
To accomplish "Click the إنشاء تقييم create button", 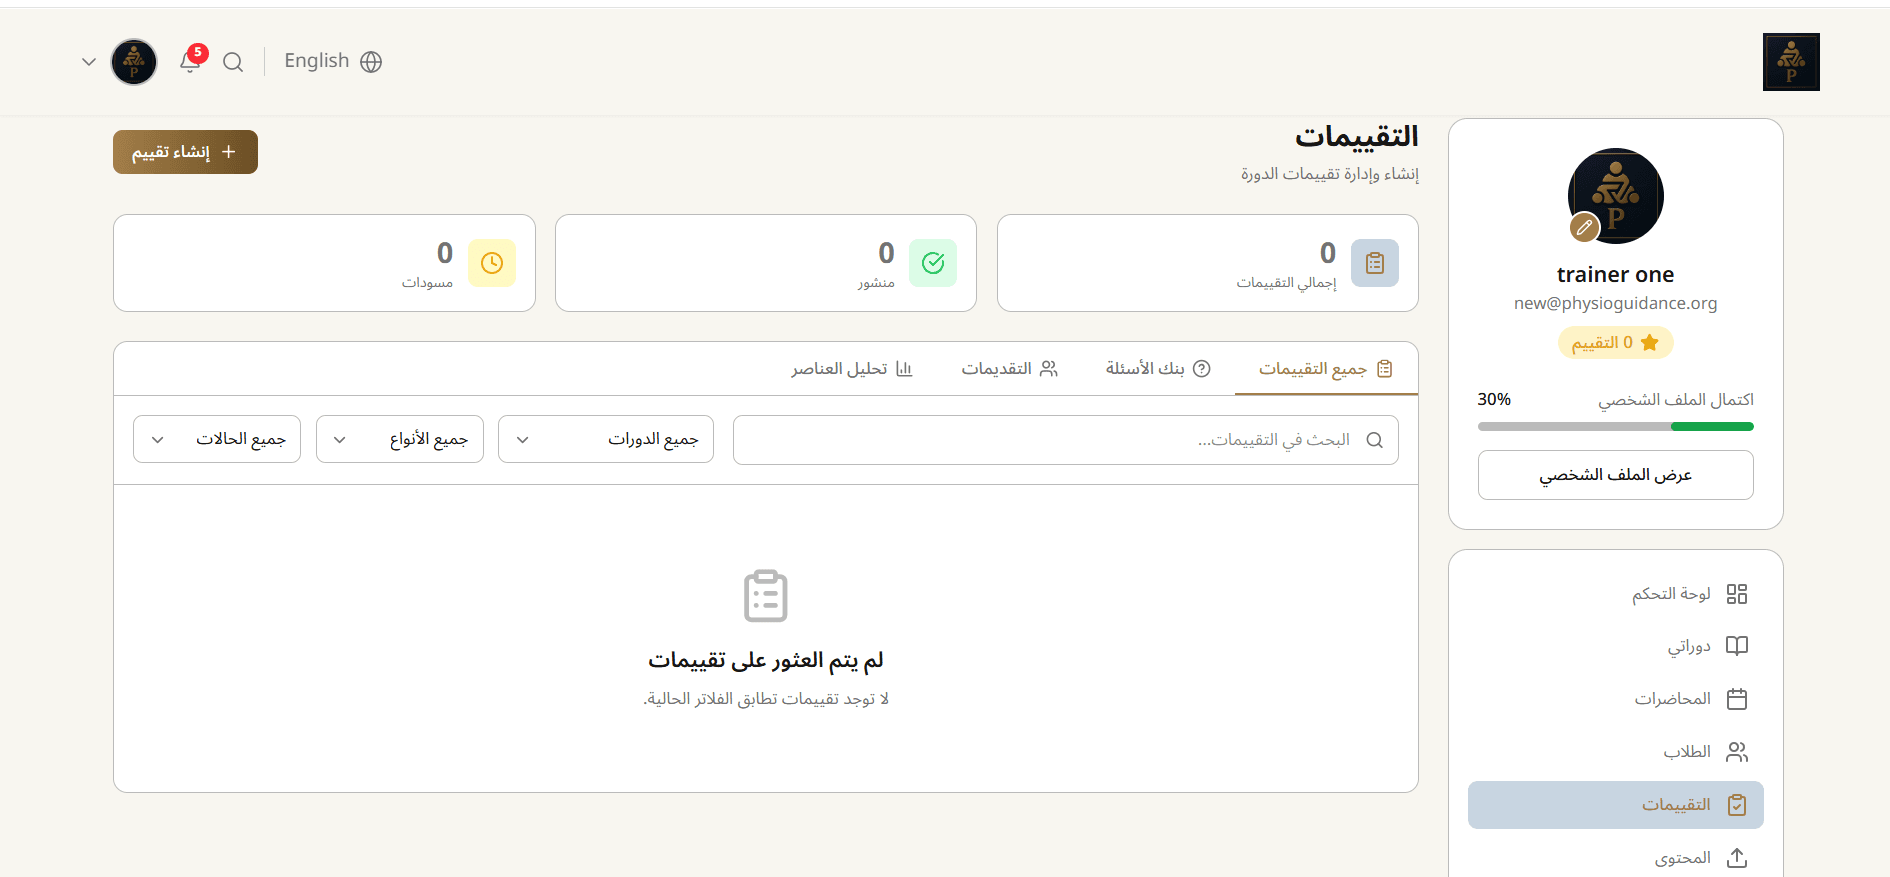I will [185, 152].
